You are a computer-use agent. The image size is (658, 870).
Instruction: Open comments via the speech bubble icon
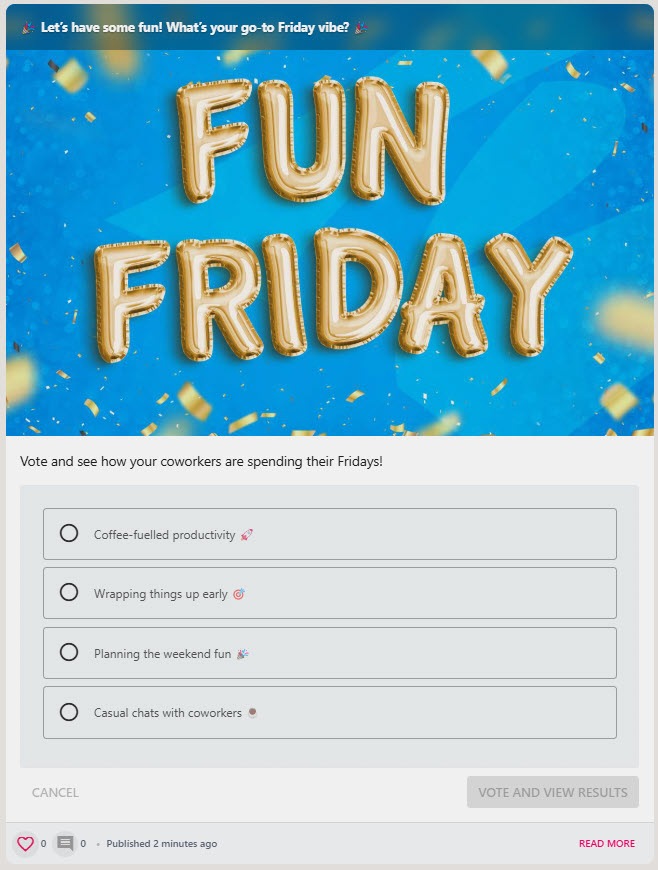pyautogui.click(x=65, y=843)
